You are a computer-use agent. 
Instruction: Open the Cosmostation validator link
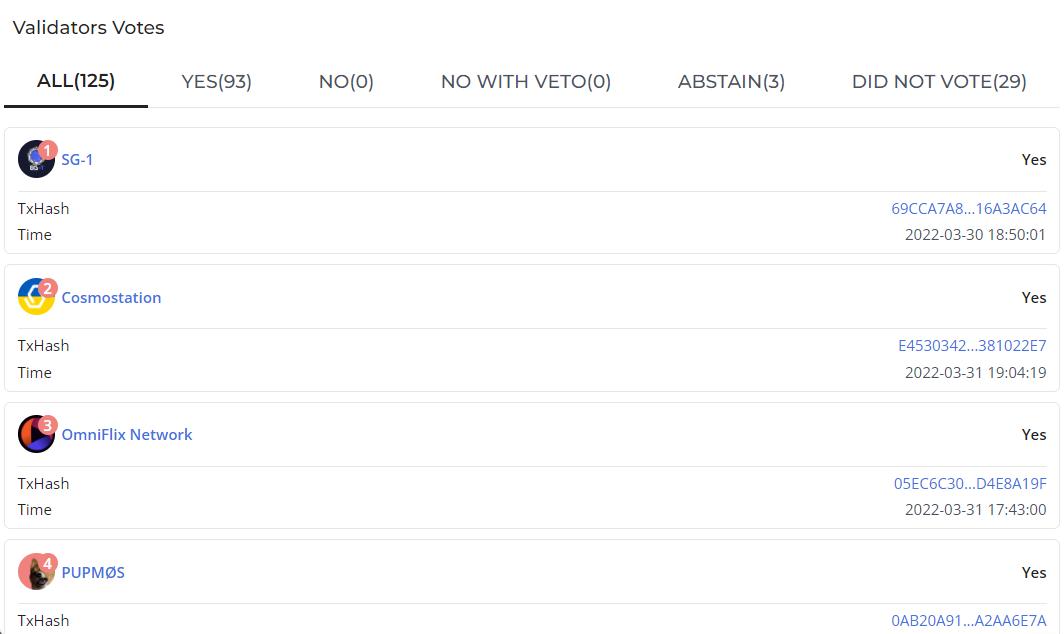pos(111,298)
